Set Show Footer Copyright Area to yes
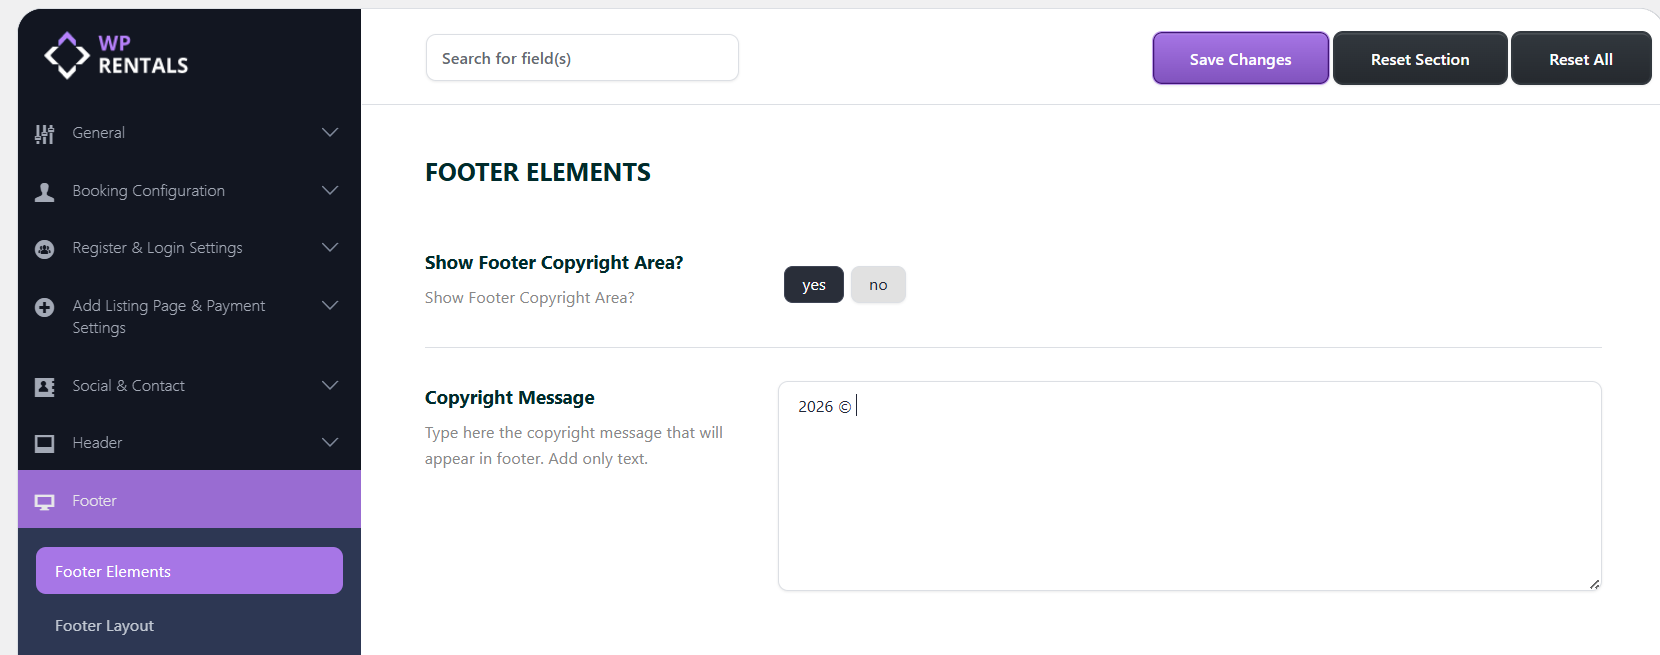 tap(813, 285)
